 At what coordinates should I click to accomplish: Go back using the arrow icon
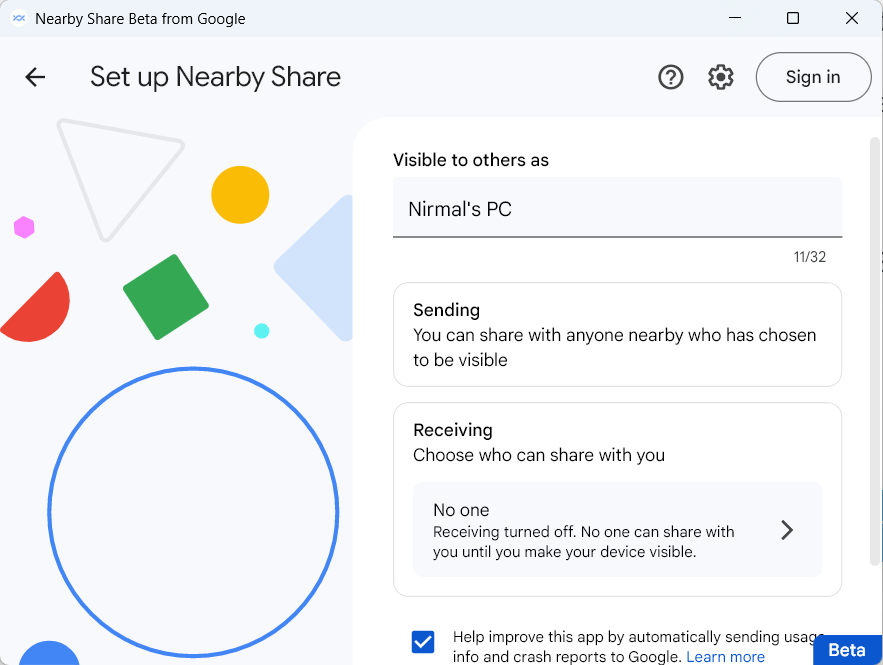pos(35,77)
